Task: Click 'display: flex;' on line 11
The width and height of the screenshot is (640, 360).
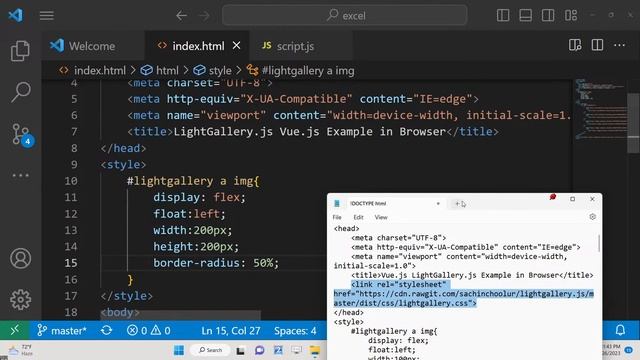Action: 200,197
